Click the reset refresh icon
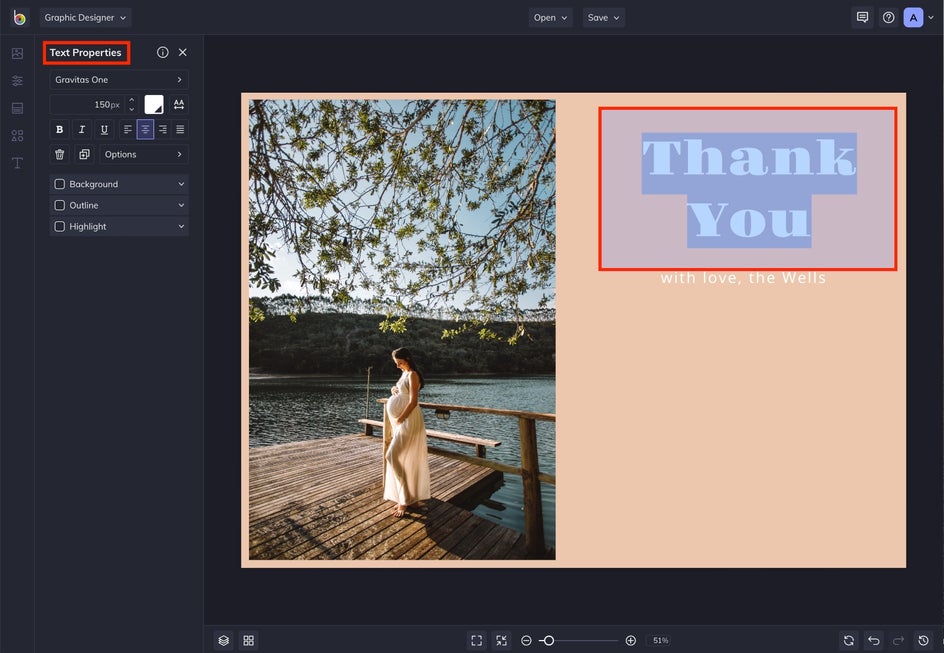This screenshot has height=653, width=944. coord(848,640)
